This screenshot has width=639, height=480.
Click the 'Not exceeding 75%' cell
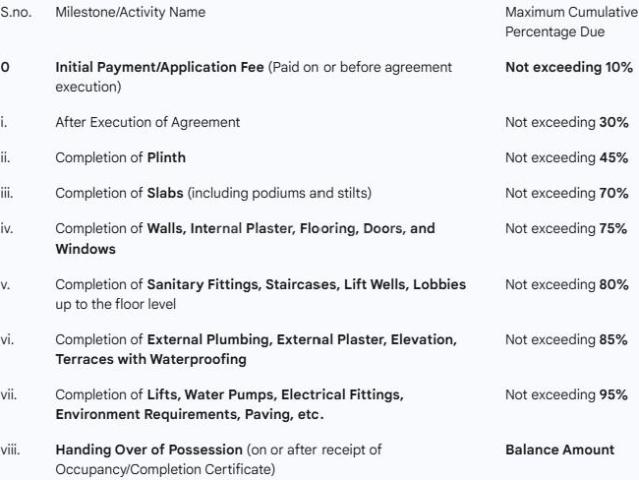(x=566, y=228)
